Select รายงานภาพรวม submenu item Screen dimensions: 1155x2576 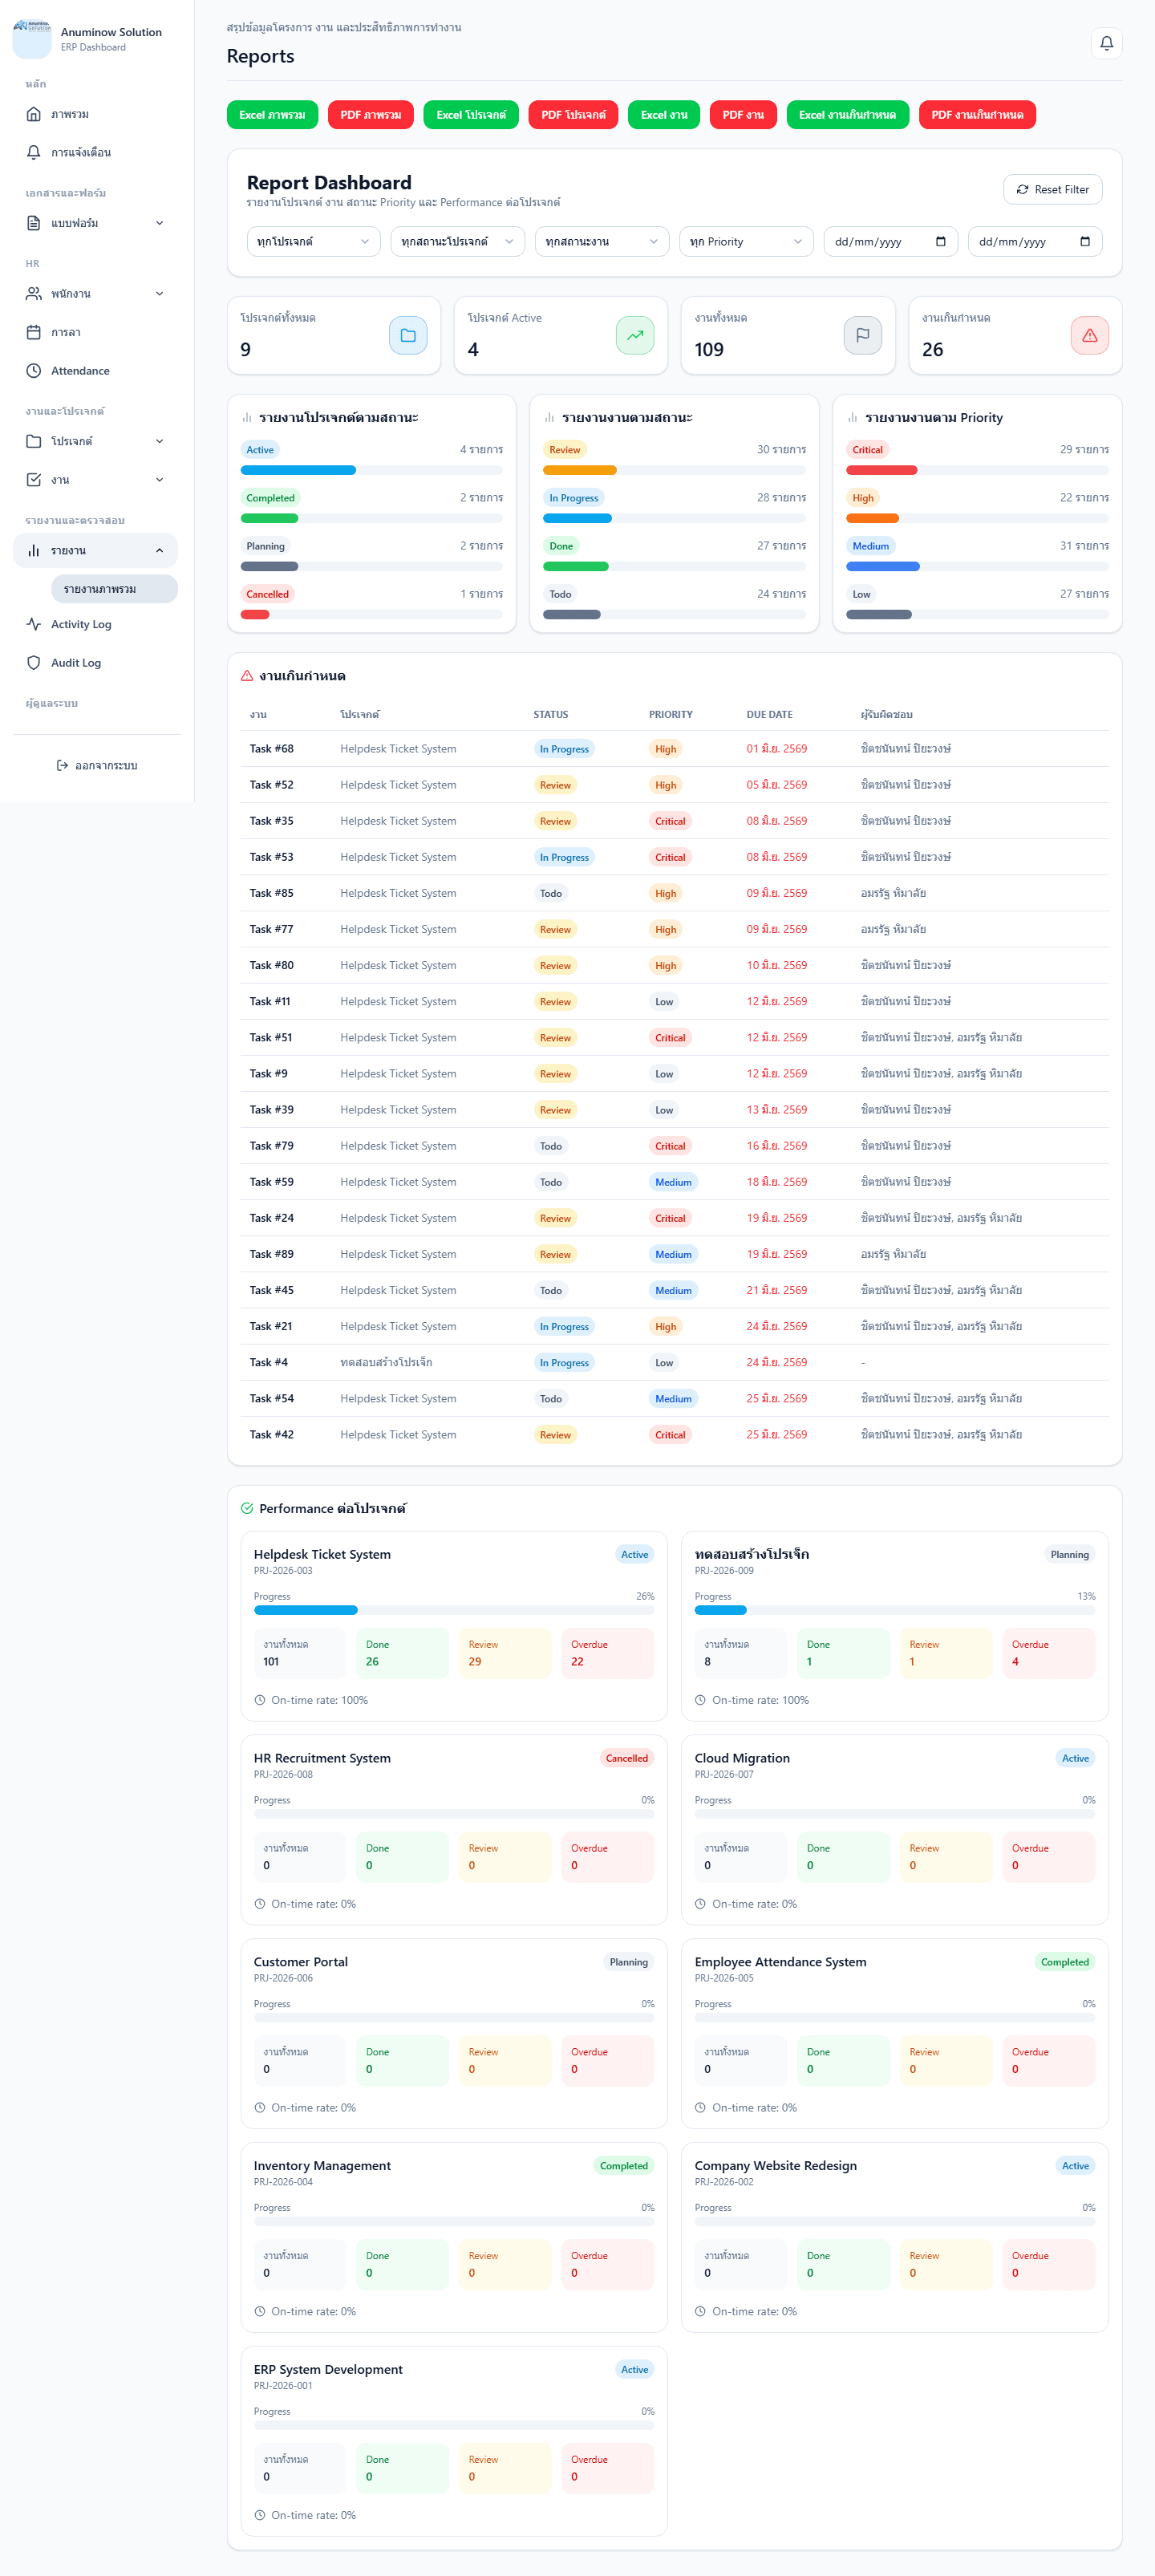coord(114,589)
